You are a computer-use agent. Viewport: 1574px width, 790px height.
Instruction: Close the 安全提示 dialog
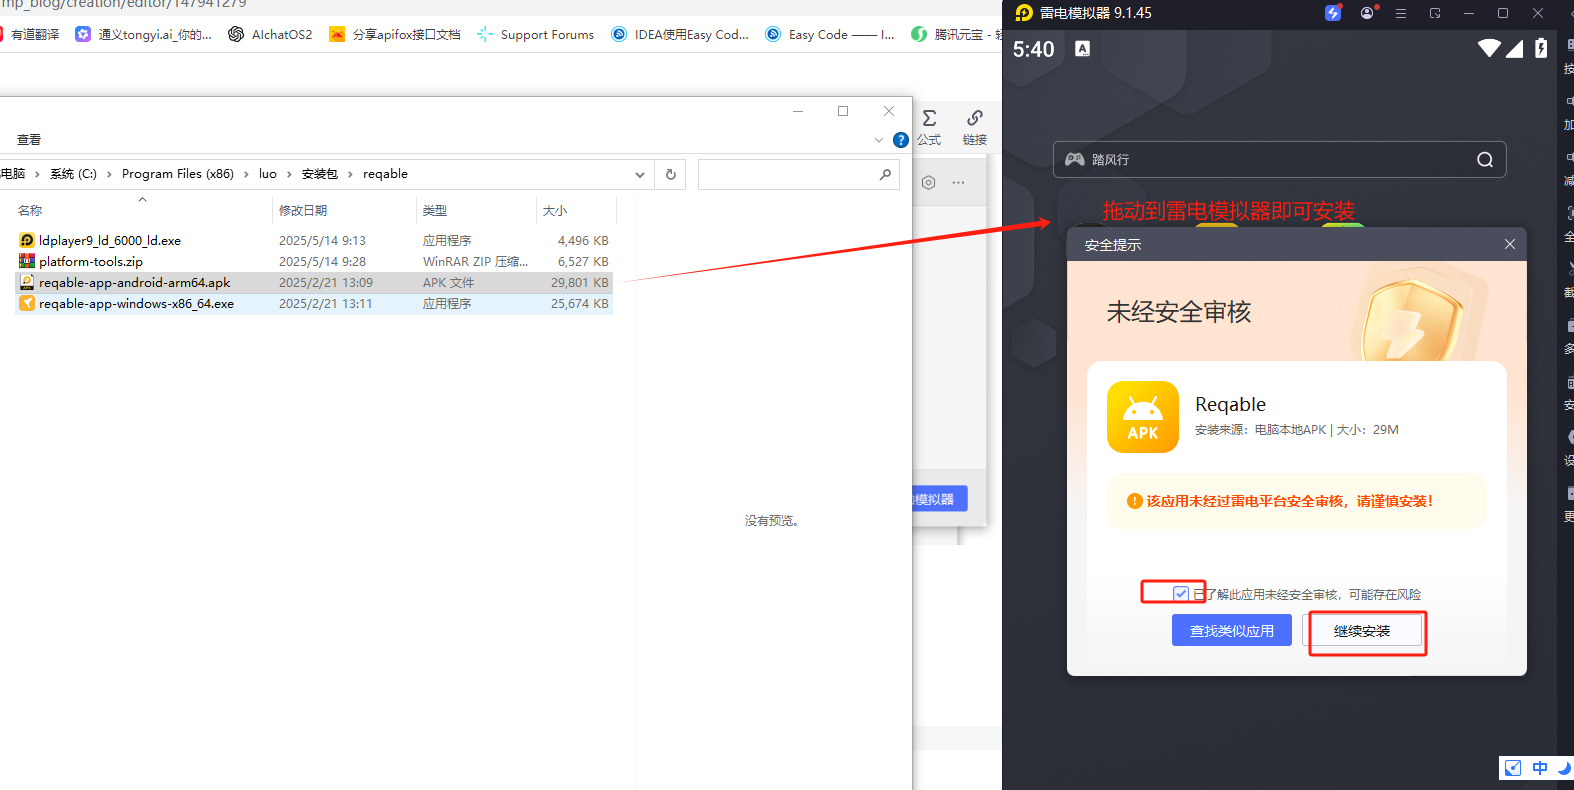point(1510,244)
